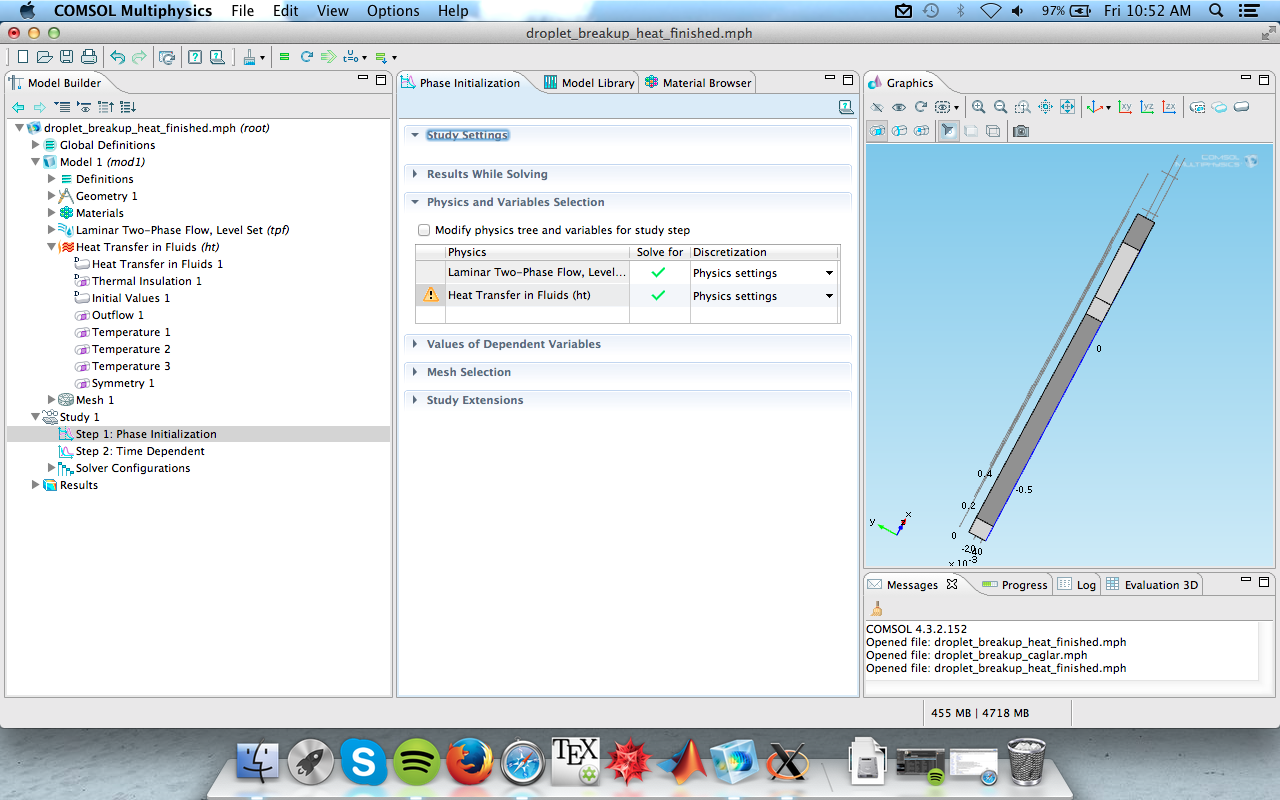Select Step 2: Time Dependent node

(140, 451)
